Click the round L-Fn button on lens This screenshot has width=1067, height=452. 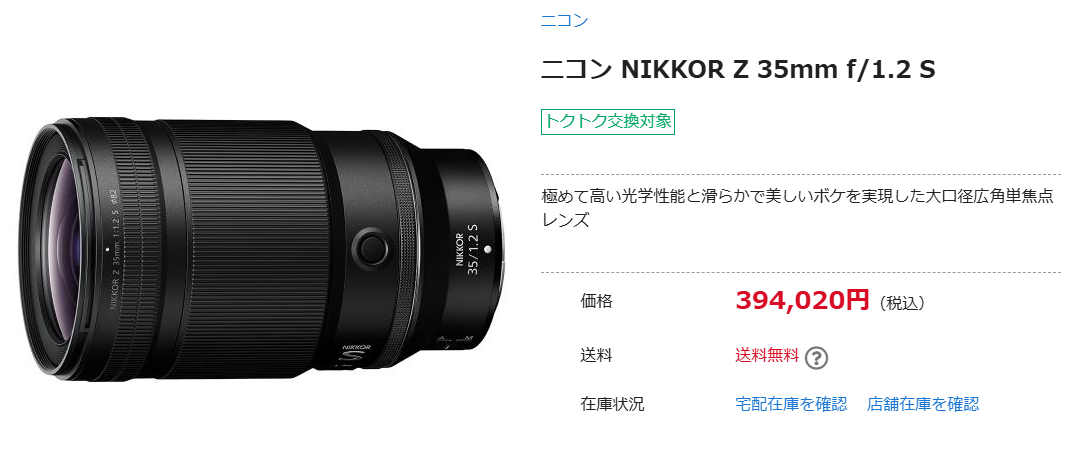pos(371,247)
